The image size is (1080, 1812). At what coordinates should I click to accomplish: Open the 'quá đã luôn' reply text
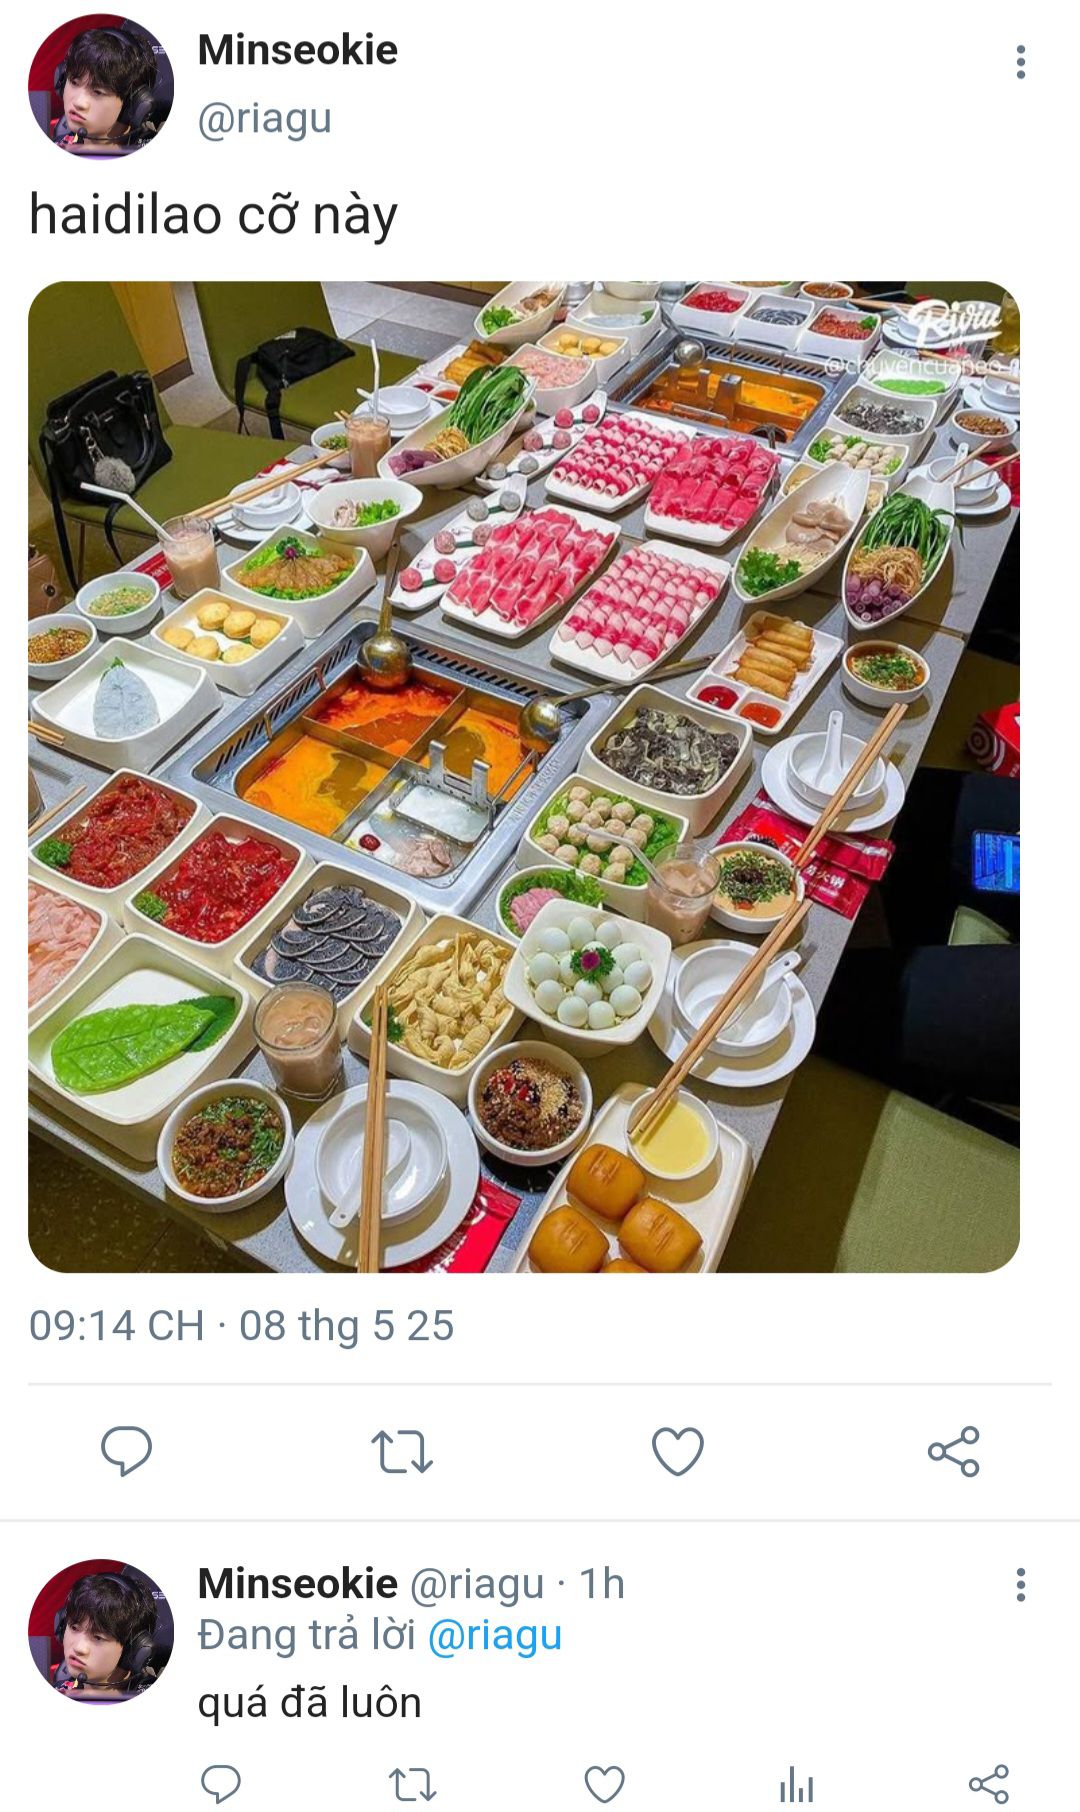pyautogui.click(x=310, y=1702)
